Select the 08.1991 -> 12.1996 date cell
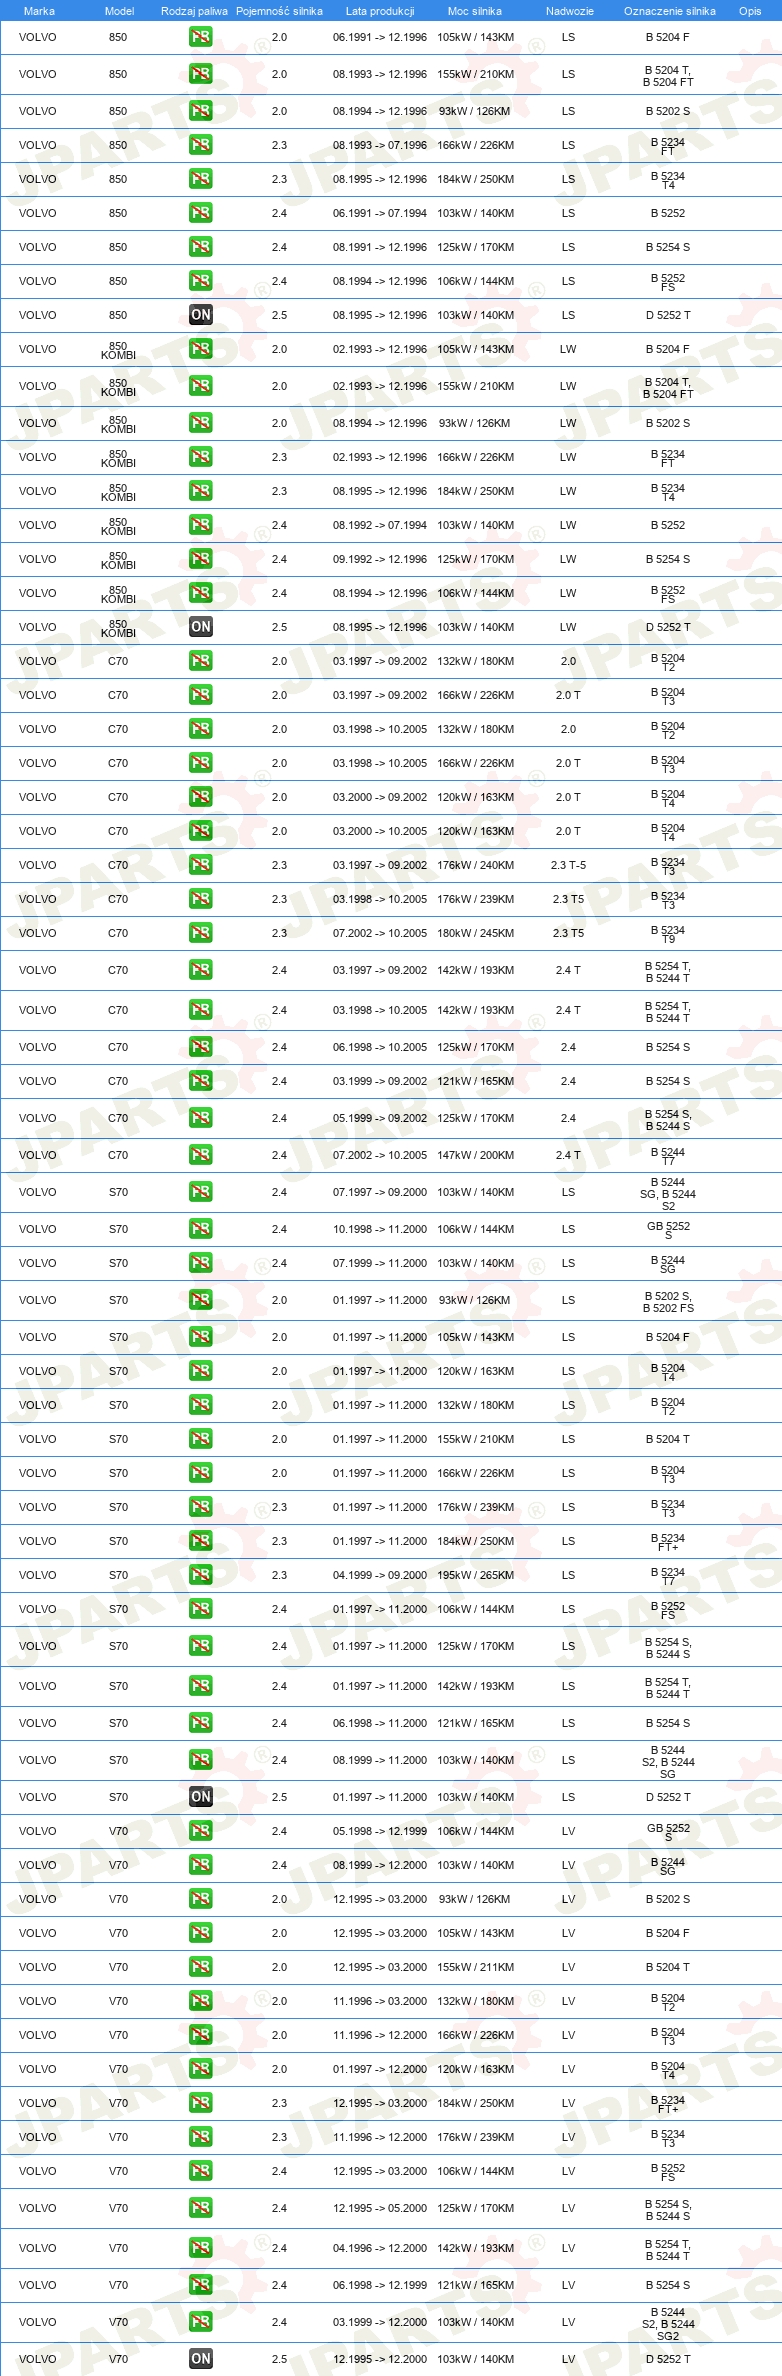 coord(380,247)
